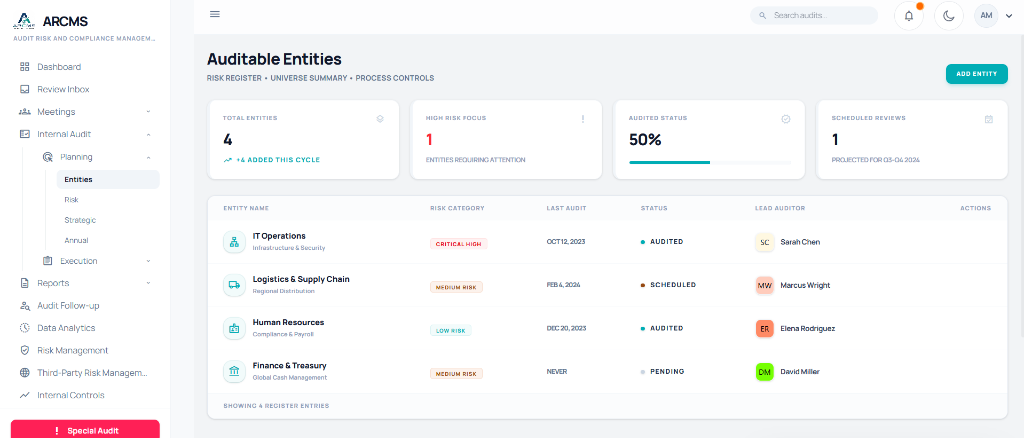Open the notifications bell
1024x438 pixels.
[908, 16]
